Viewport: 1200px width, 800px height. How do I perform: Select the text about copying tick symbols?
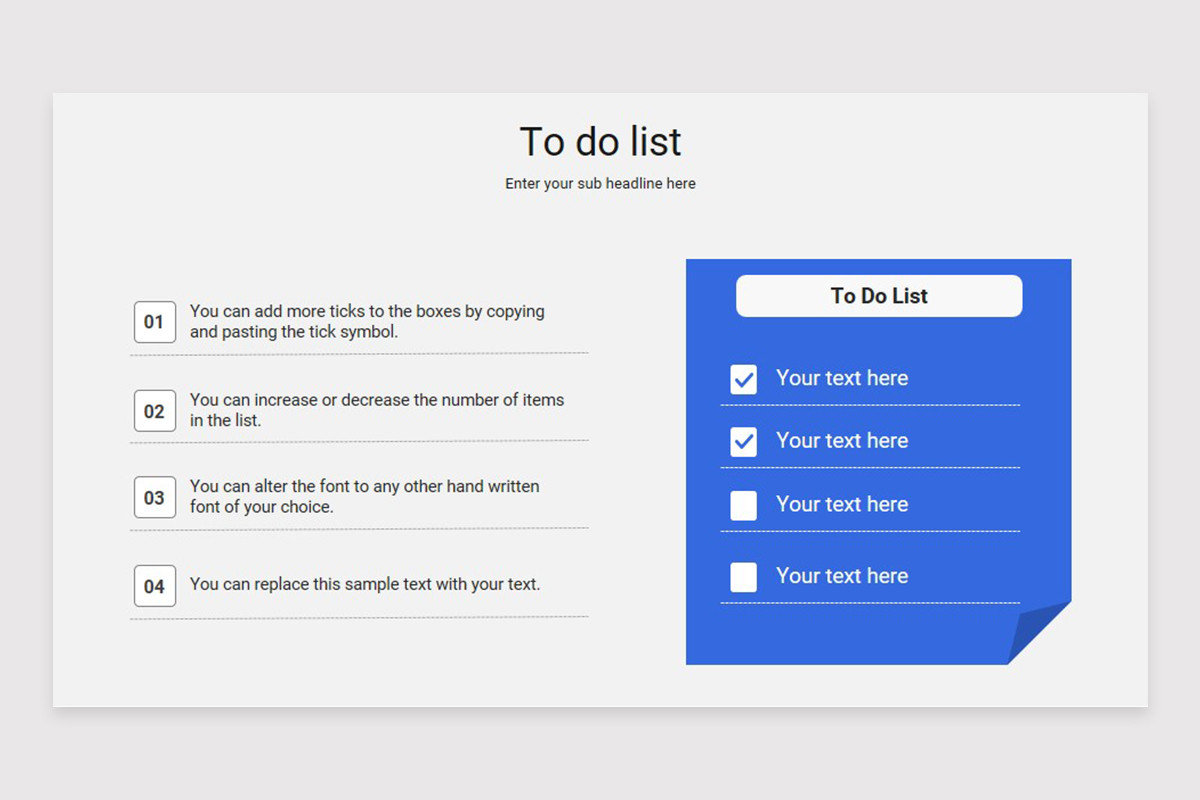[366, 321]
